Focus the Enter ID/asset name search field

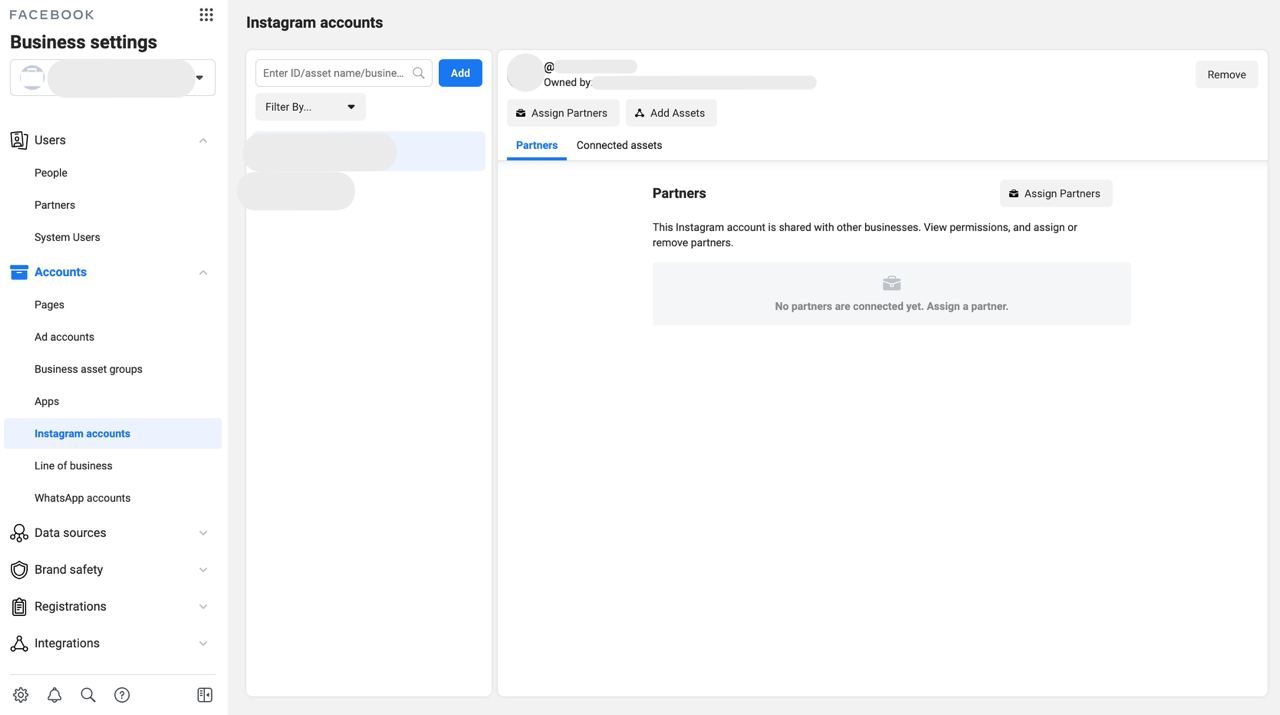pos(344,73)
